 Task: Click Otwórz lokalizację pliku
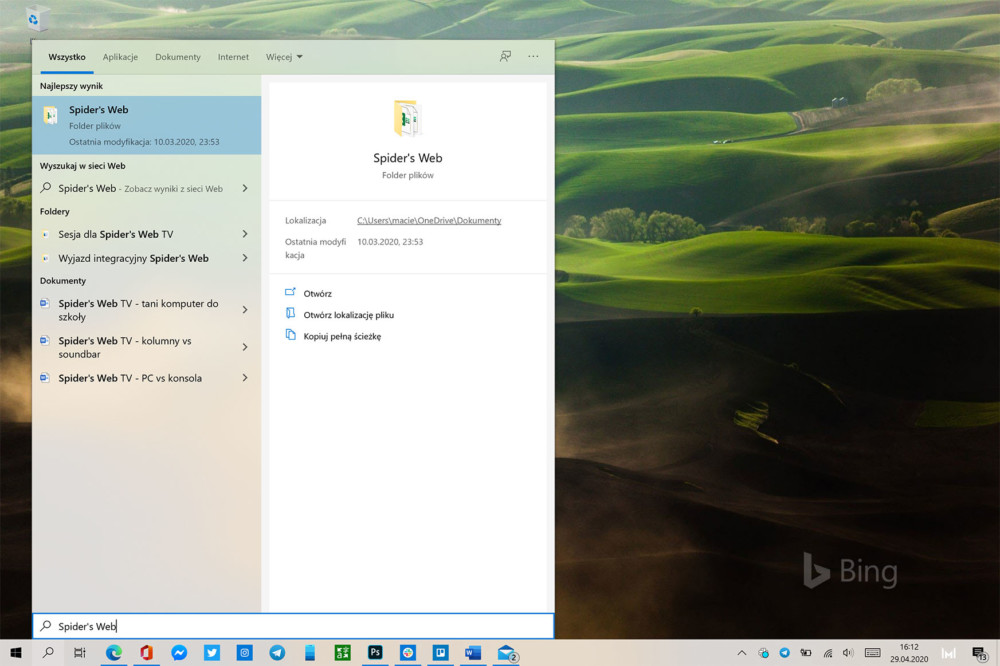[x=348, y=314]
